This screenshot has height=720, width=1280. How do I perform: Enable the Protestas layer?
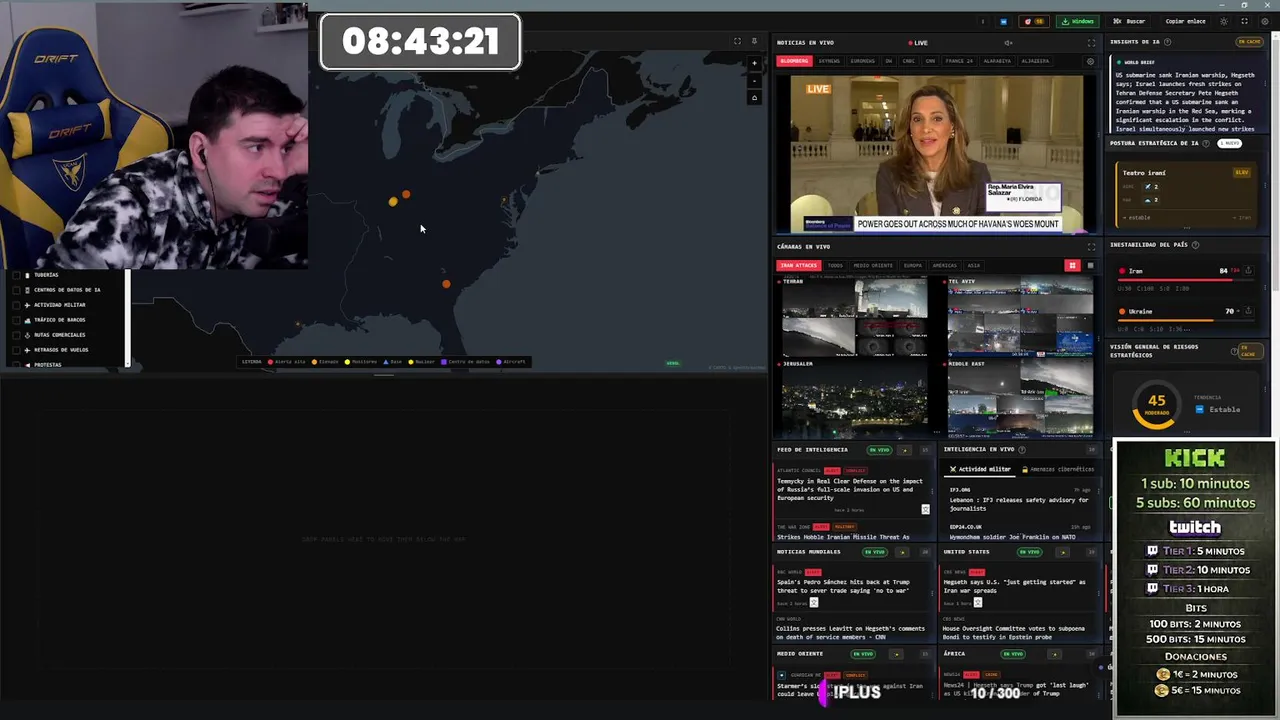[16, 365]
